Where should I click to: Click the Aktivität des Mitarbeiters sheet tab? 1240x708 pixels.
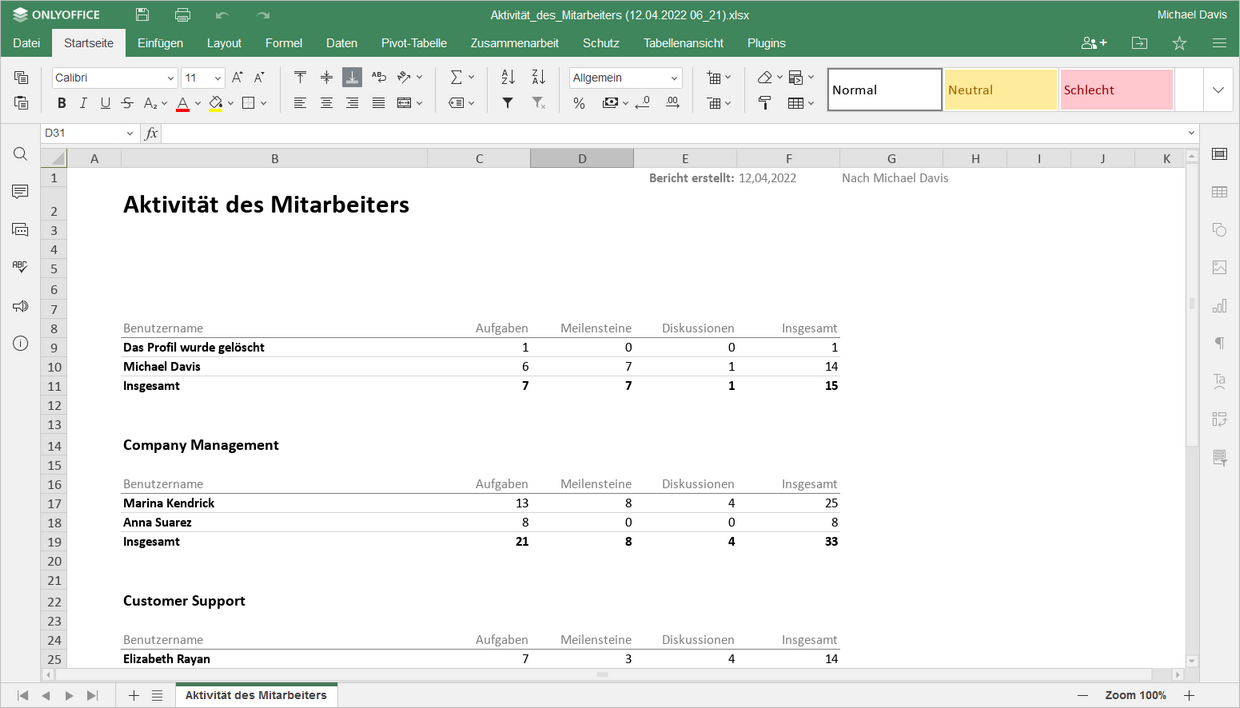(x=256, y=695)
